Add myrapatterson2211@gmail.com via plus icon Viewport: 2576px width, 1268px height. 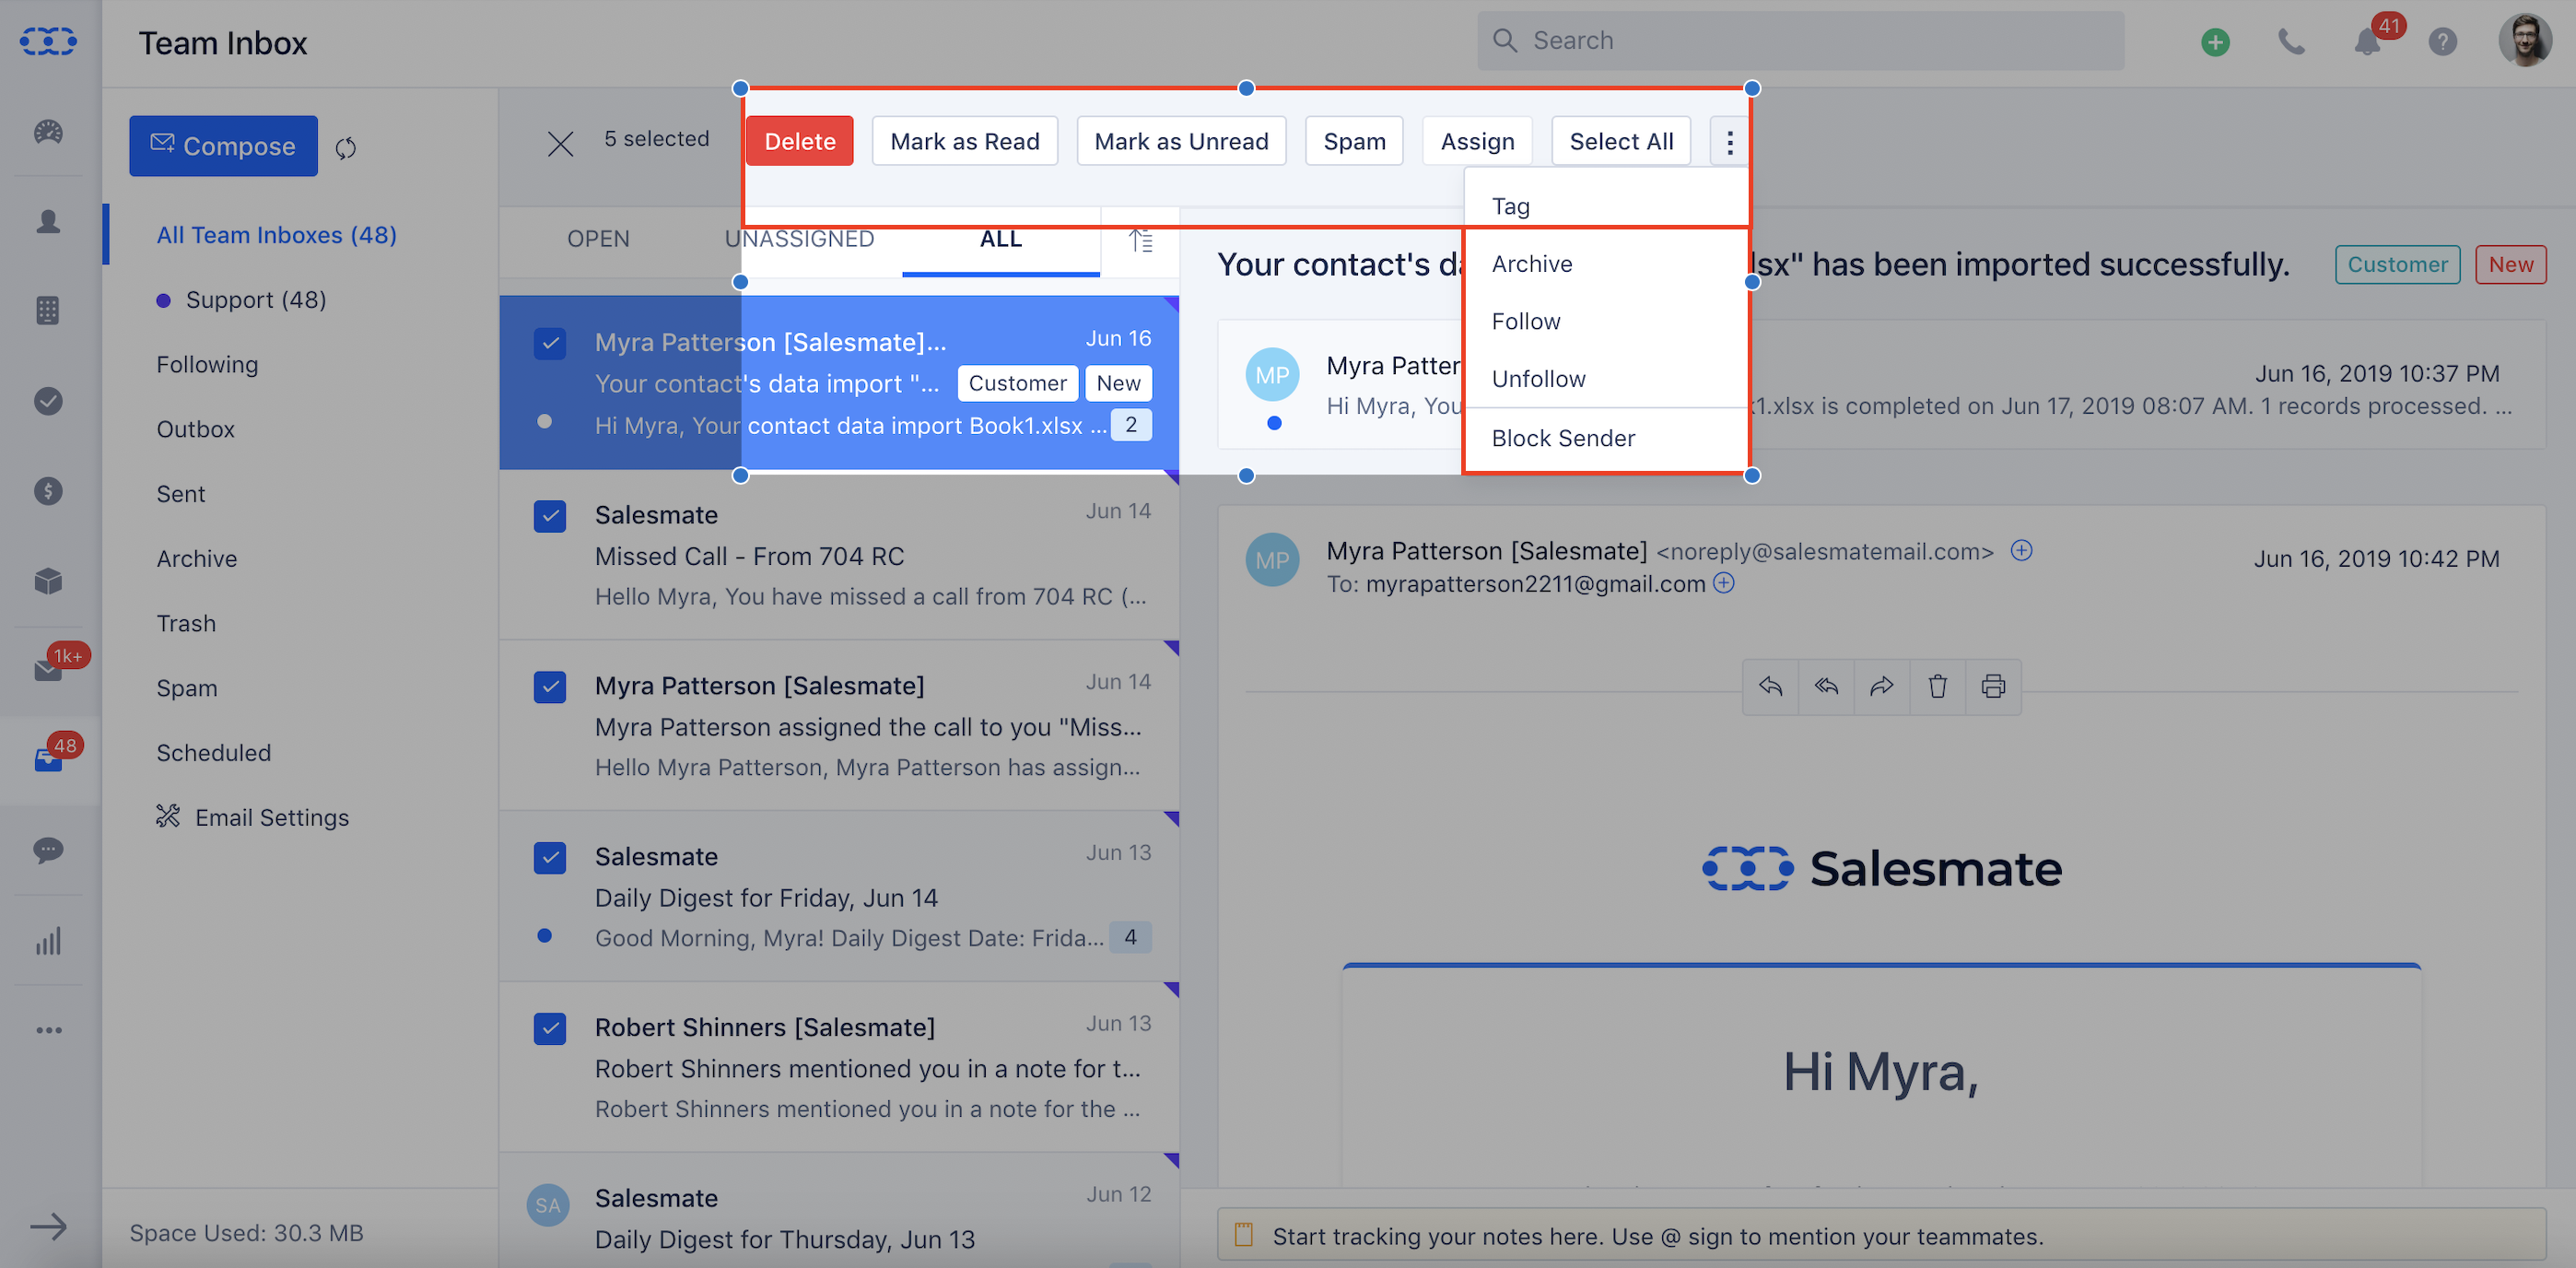[x=1723, y=583]
